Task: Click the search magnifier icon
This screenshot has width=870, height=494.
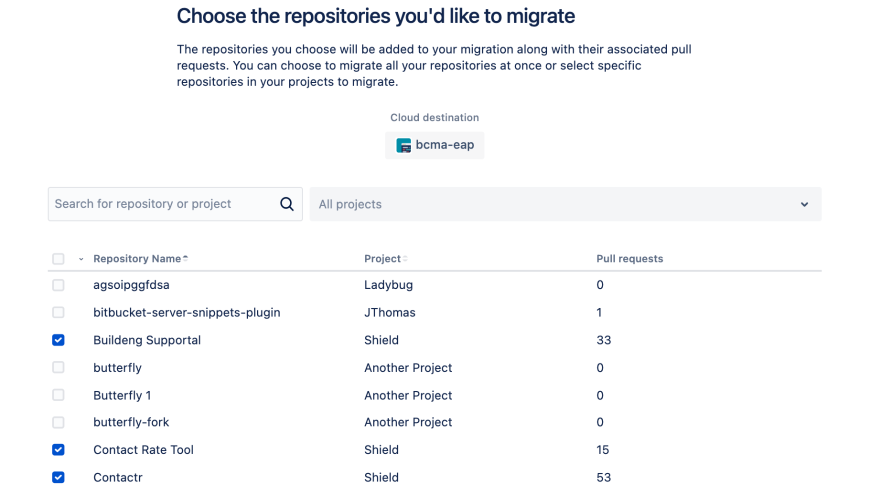Action: (287, 204)
